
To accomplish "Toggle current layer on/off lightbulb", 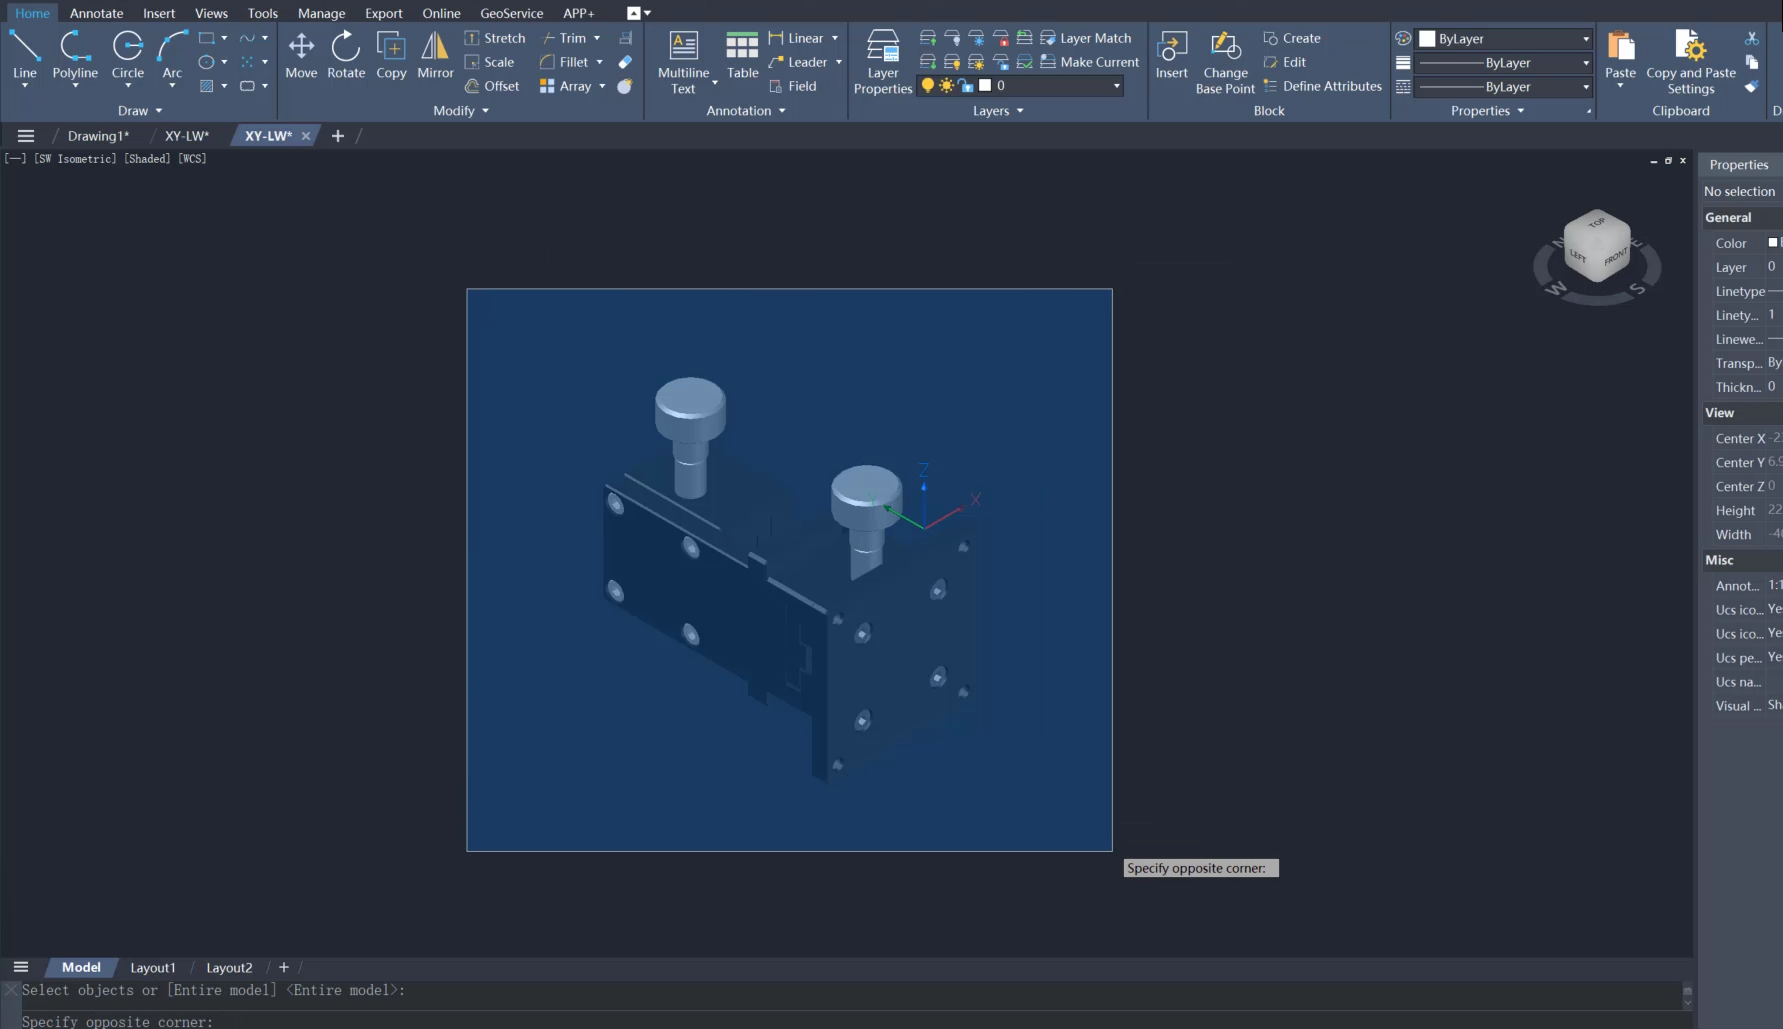I will pos(927,86).
